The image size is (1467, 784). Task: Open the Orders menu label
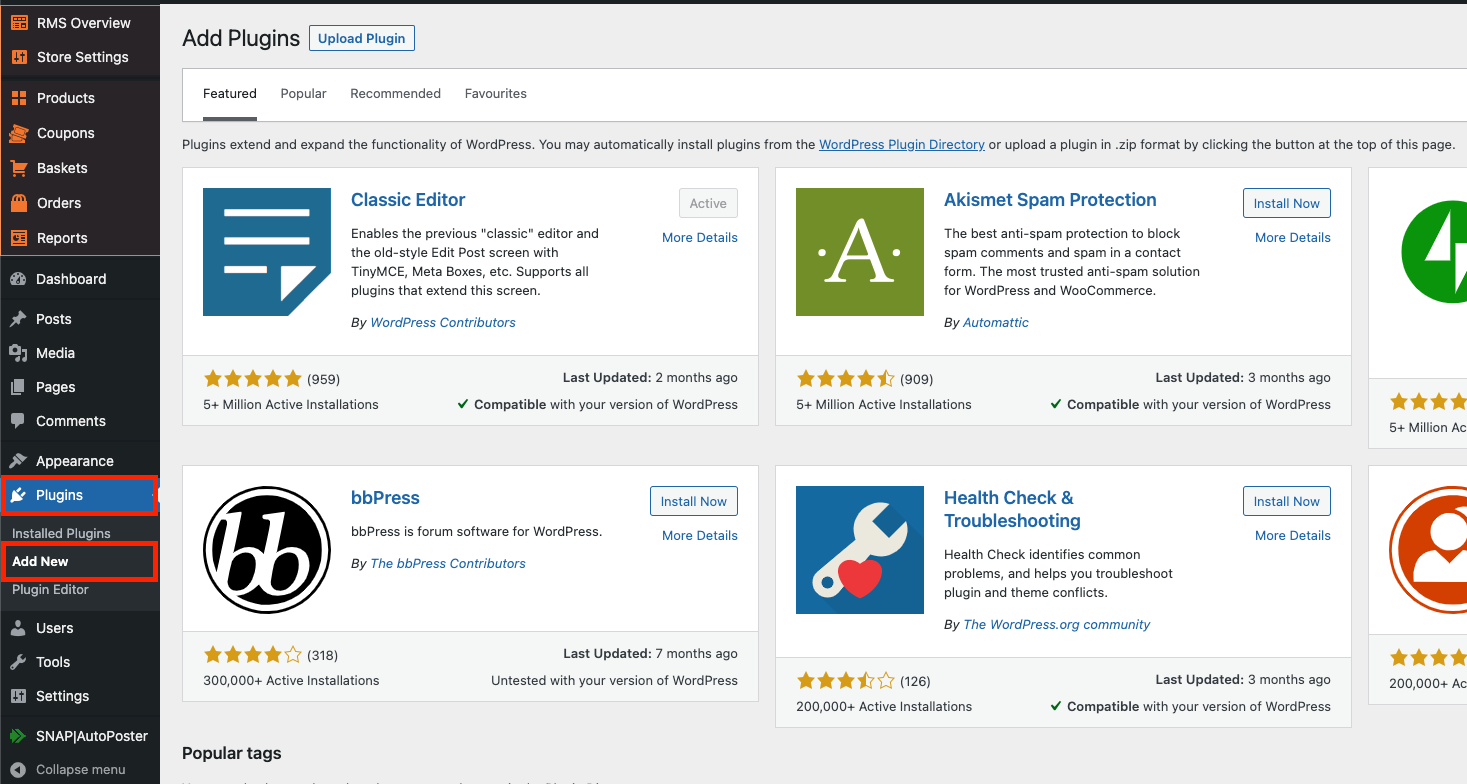(59, 203)
